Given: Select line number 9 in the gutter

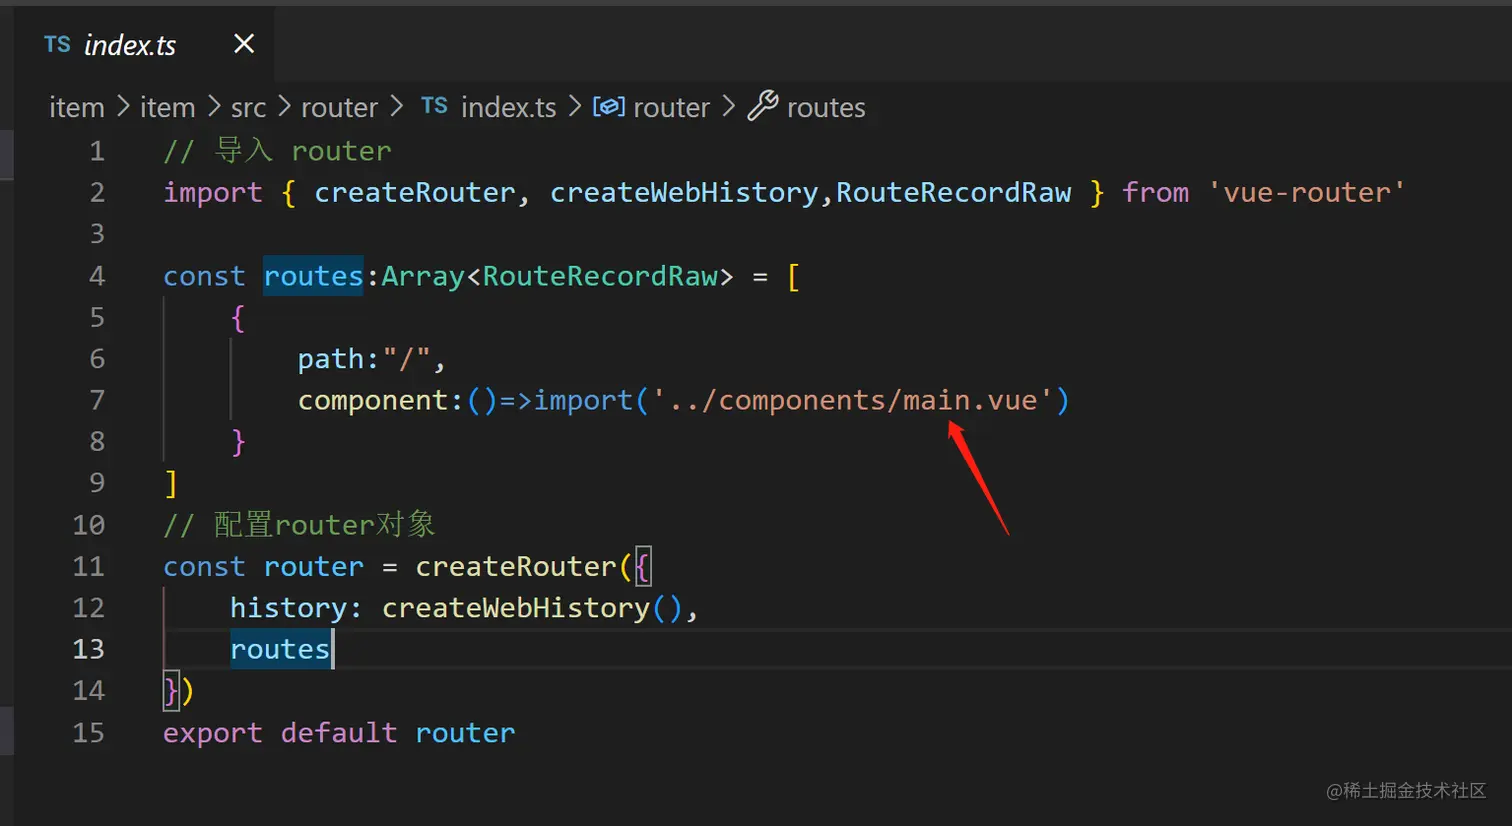Looking at the screenshot, I should 97,484.
